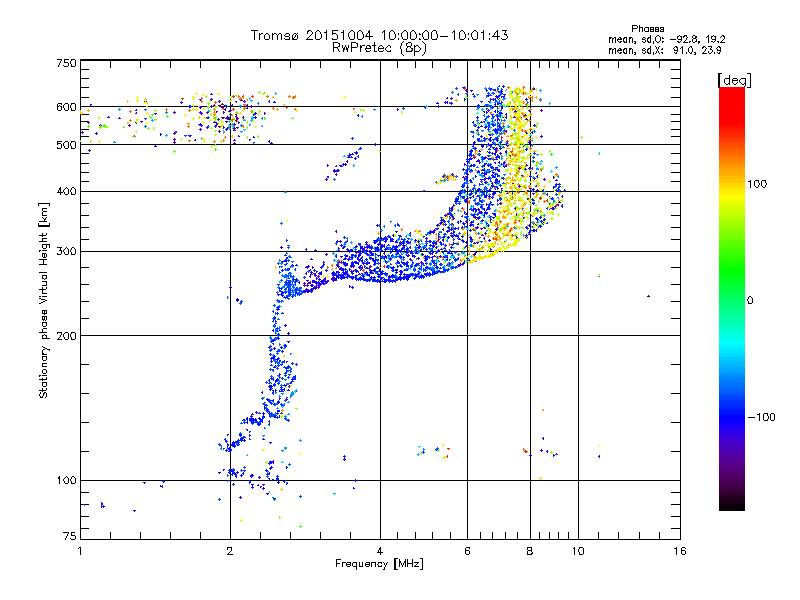
Task: Click the rainbow phase colorbar
Action: (732, 299)
